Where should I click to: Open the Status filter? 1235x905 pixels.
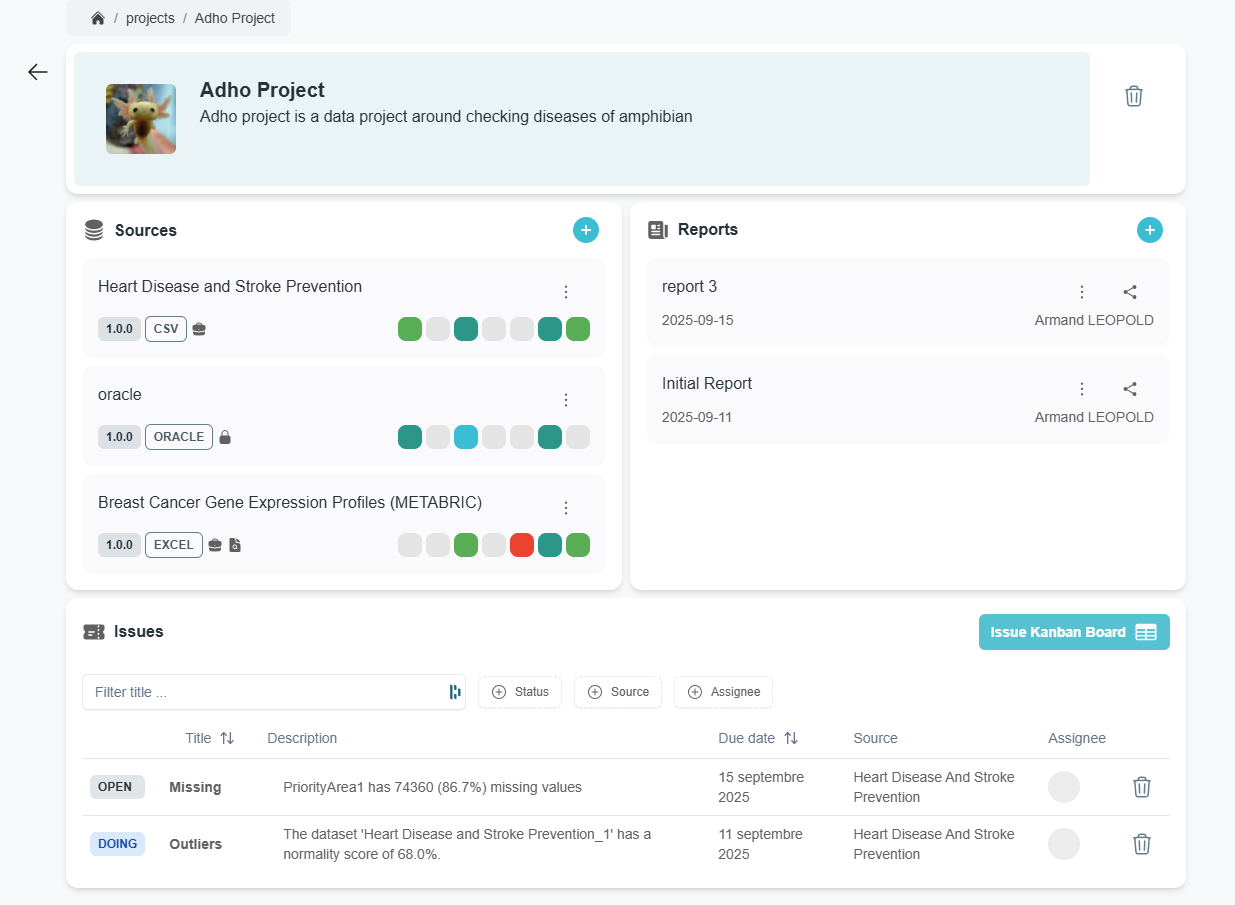(x=520, y=692)
